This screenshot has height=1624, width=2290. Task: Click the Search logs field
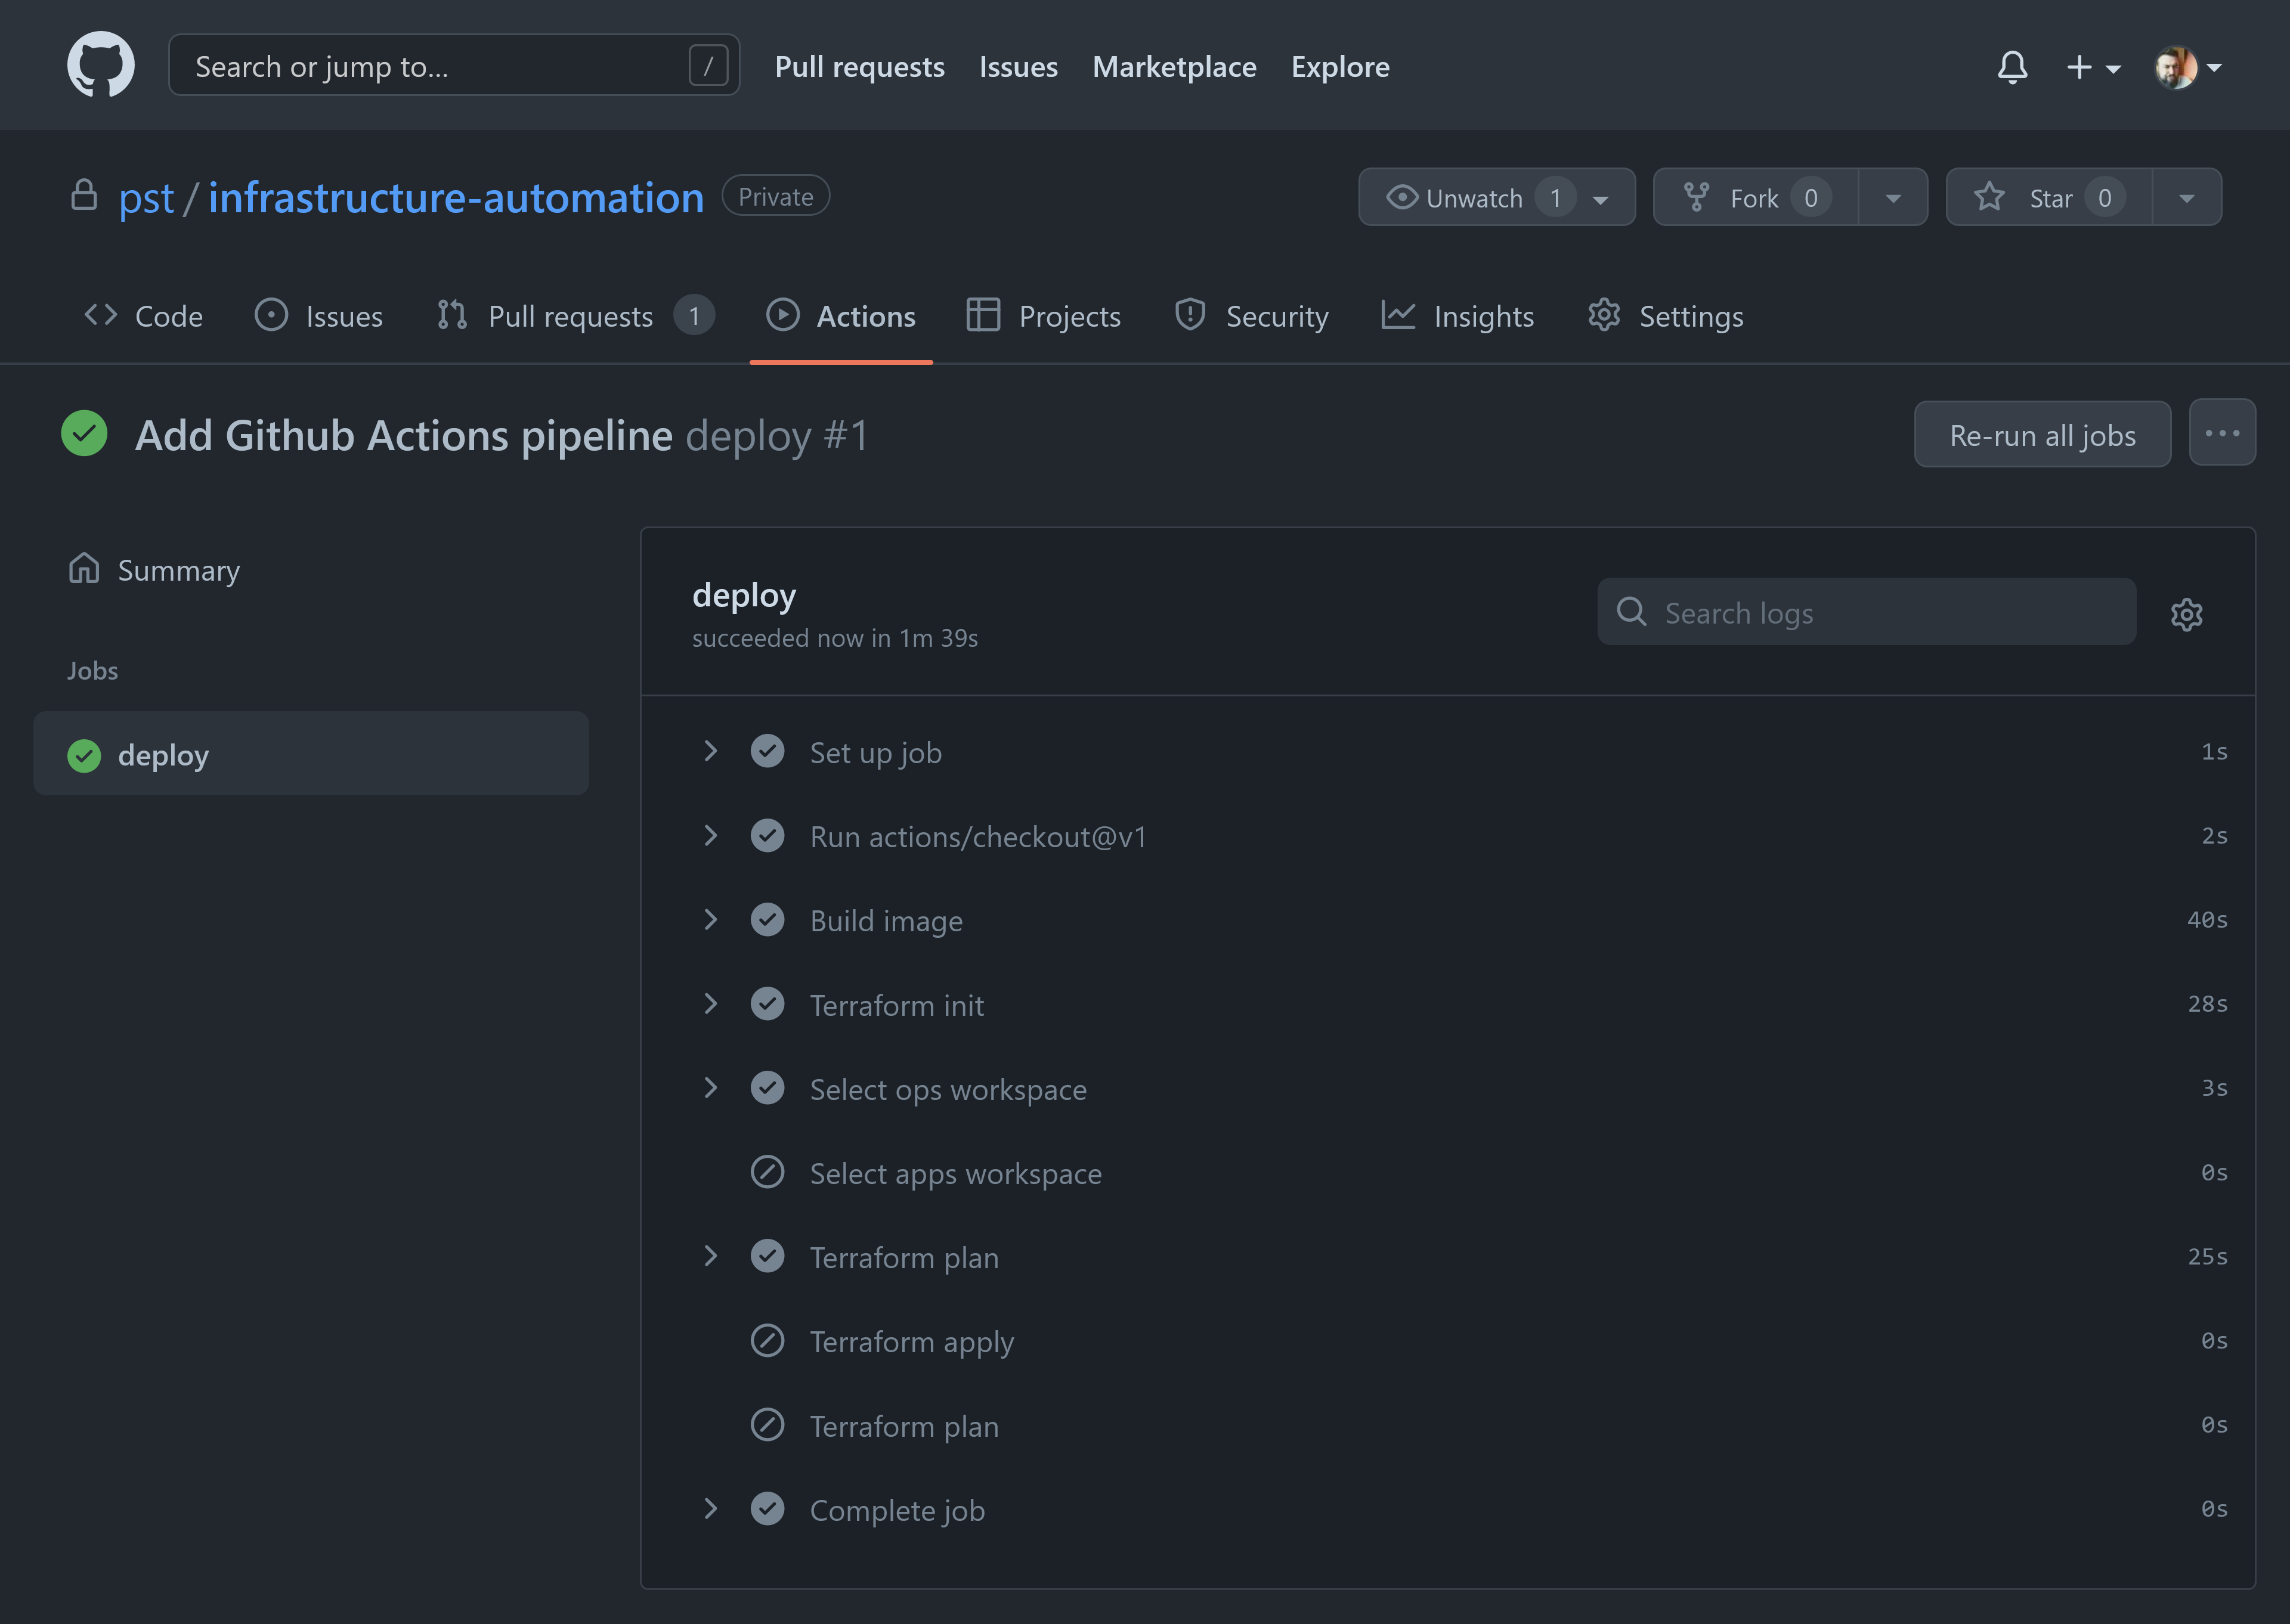(1865, 612)
